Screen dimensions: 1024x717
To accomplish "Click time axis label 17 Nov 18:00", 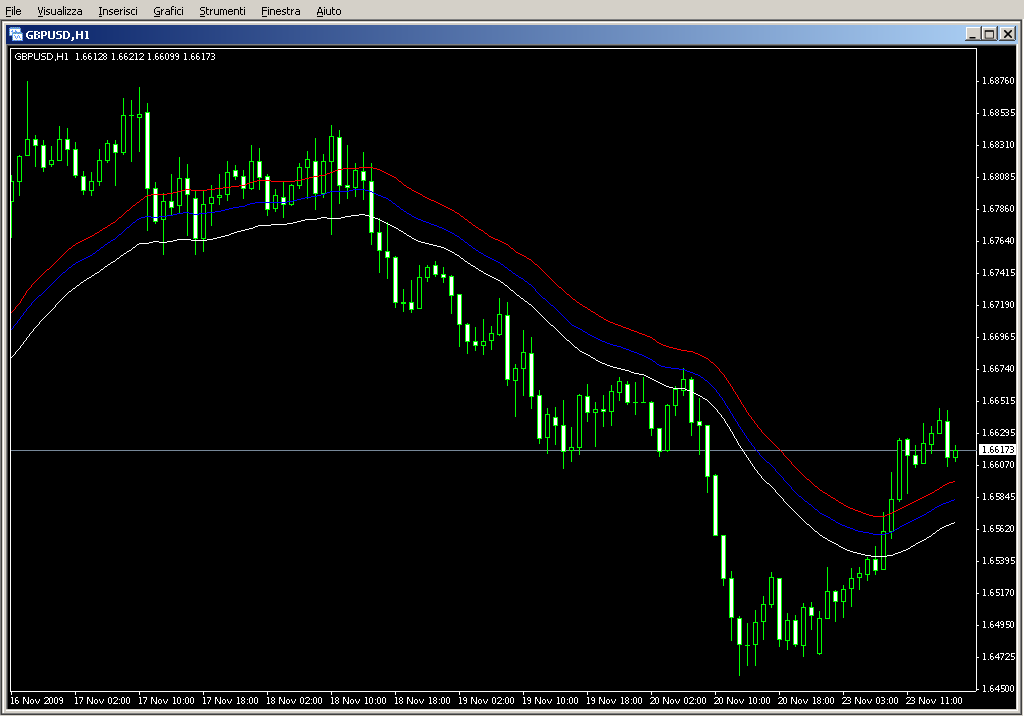I will pos(230,701).
